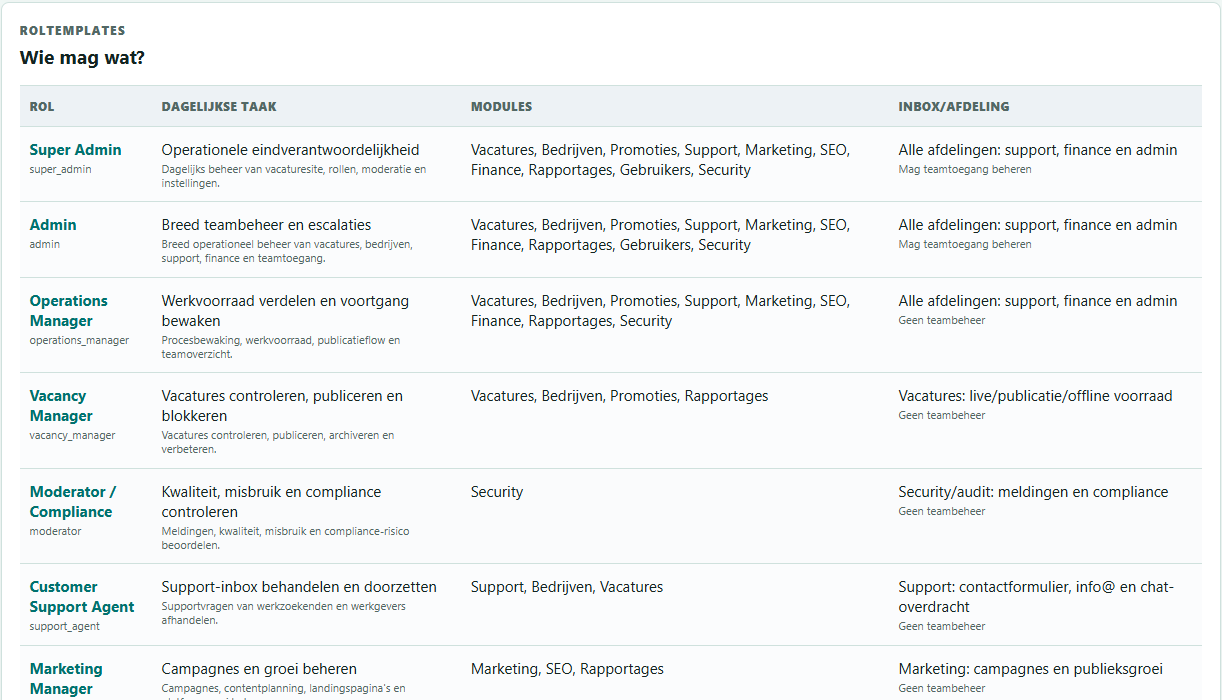Click Operations Manager's 'Geen teambeheer' note
The height and width of the screenshot is (700, 1222).
942,320
